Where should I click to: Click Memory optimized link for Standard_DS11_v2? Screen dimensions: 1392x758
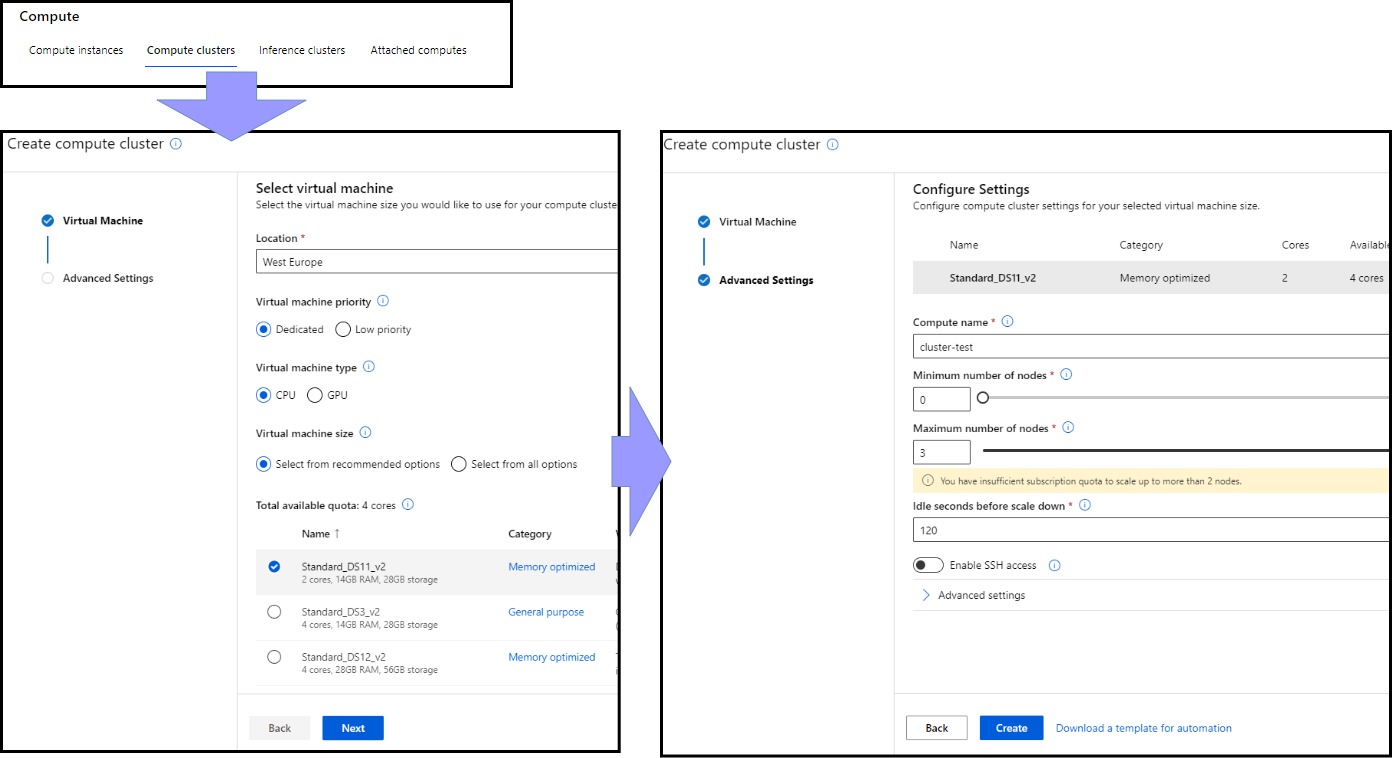point(551,567)
